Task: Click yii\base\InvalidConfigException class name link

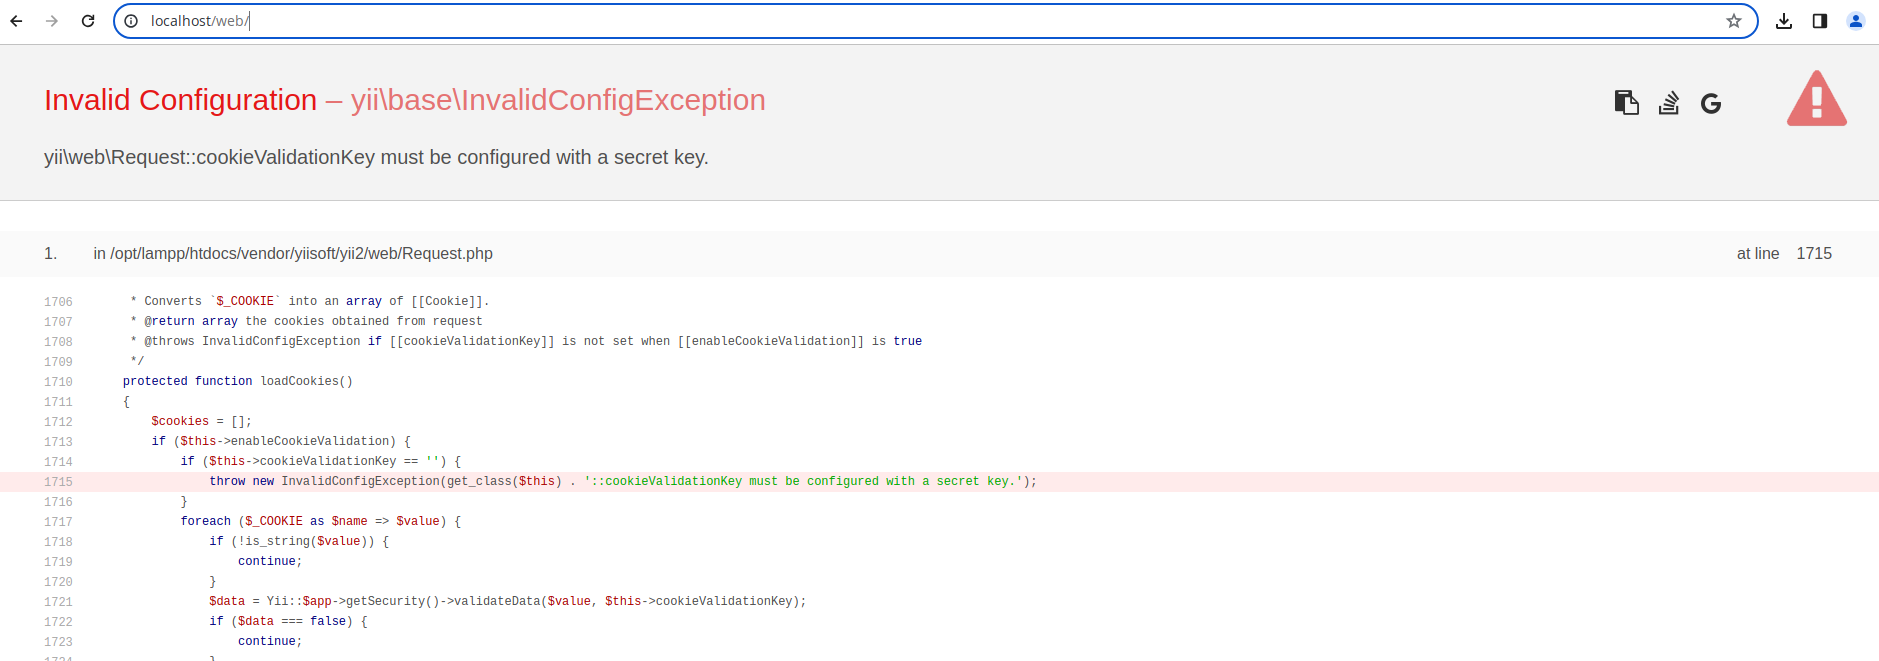Action: (558, 100)
